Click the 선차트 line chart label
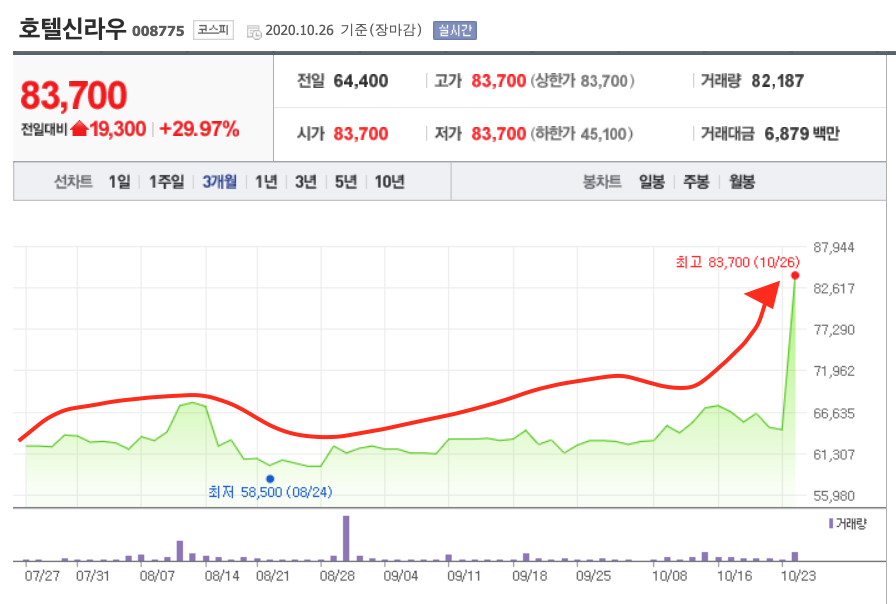The height and width of the screenshot is (604, 896). pyautogui.click(x=73, y=182)
